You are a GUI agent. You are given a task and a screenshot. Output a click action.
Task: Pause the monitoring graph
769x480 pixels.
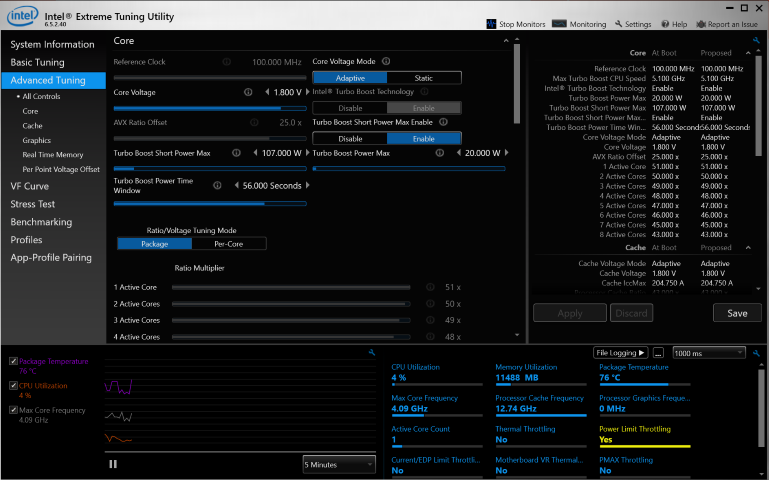[x=113, y=464]
